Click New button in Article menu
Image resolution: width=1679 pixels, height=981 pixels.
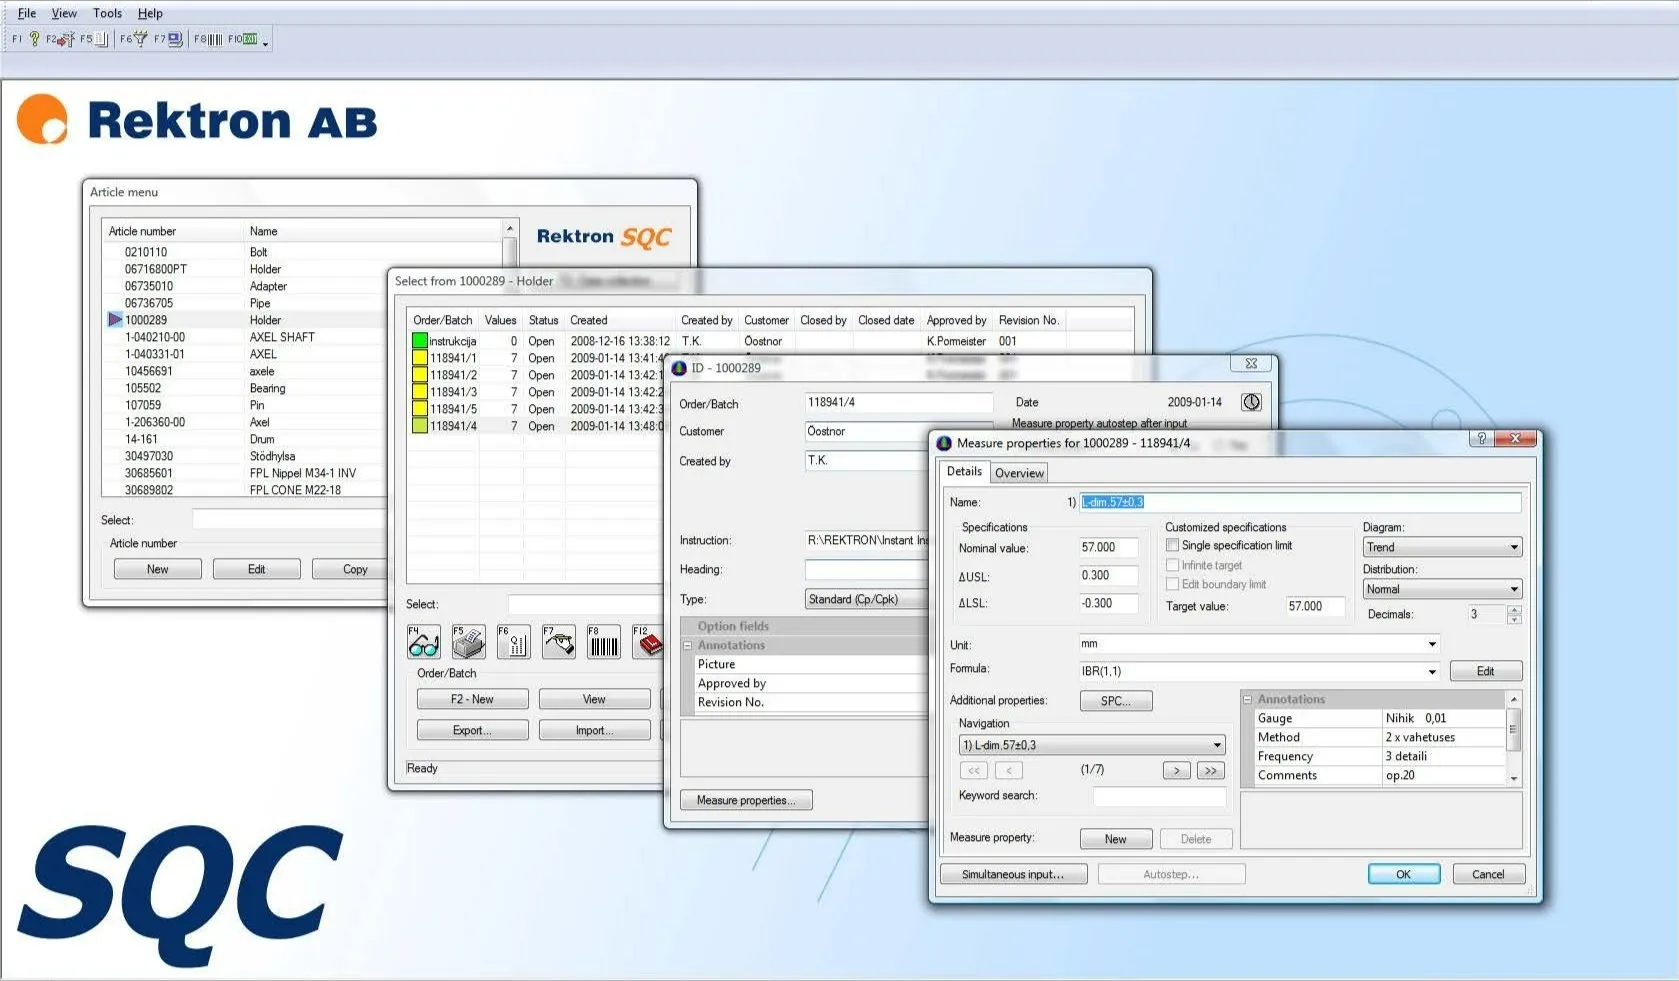(x=158, y=569)
